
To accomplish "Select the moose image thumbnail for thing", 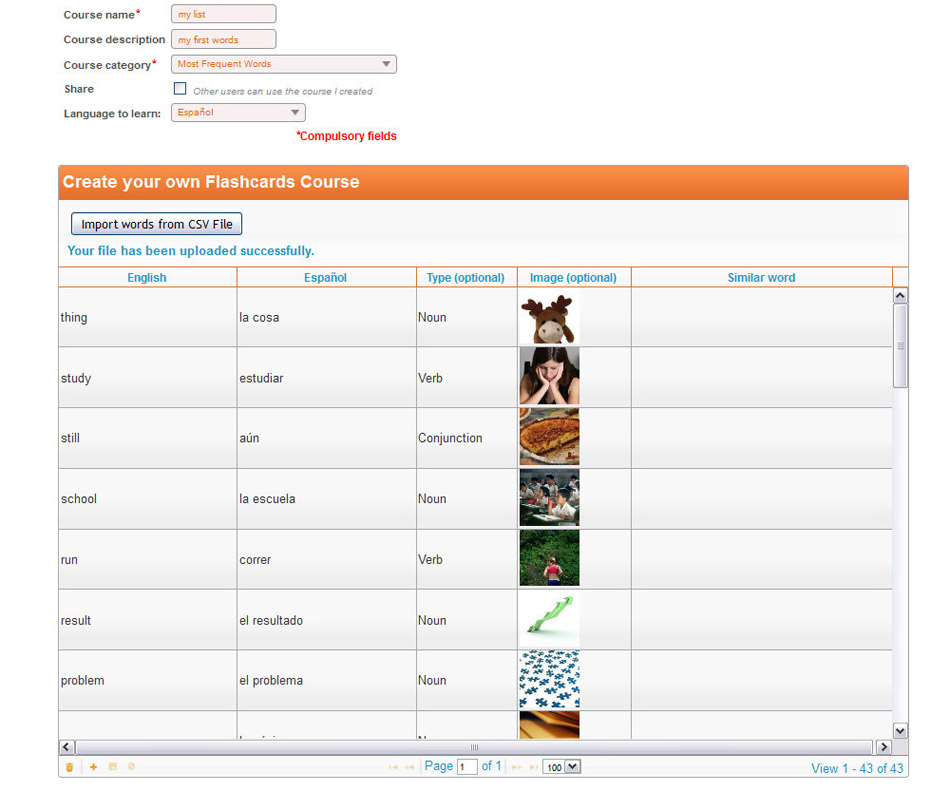I will pos(549,318).
